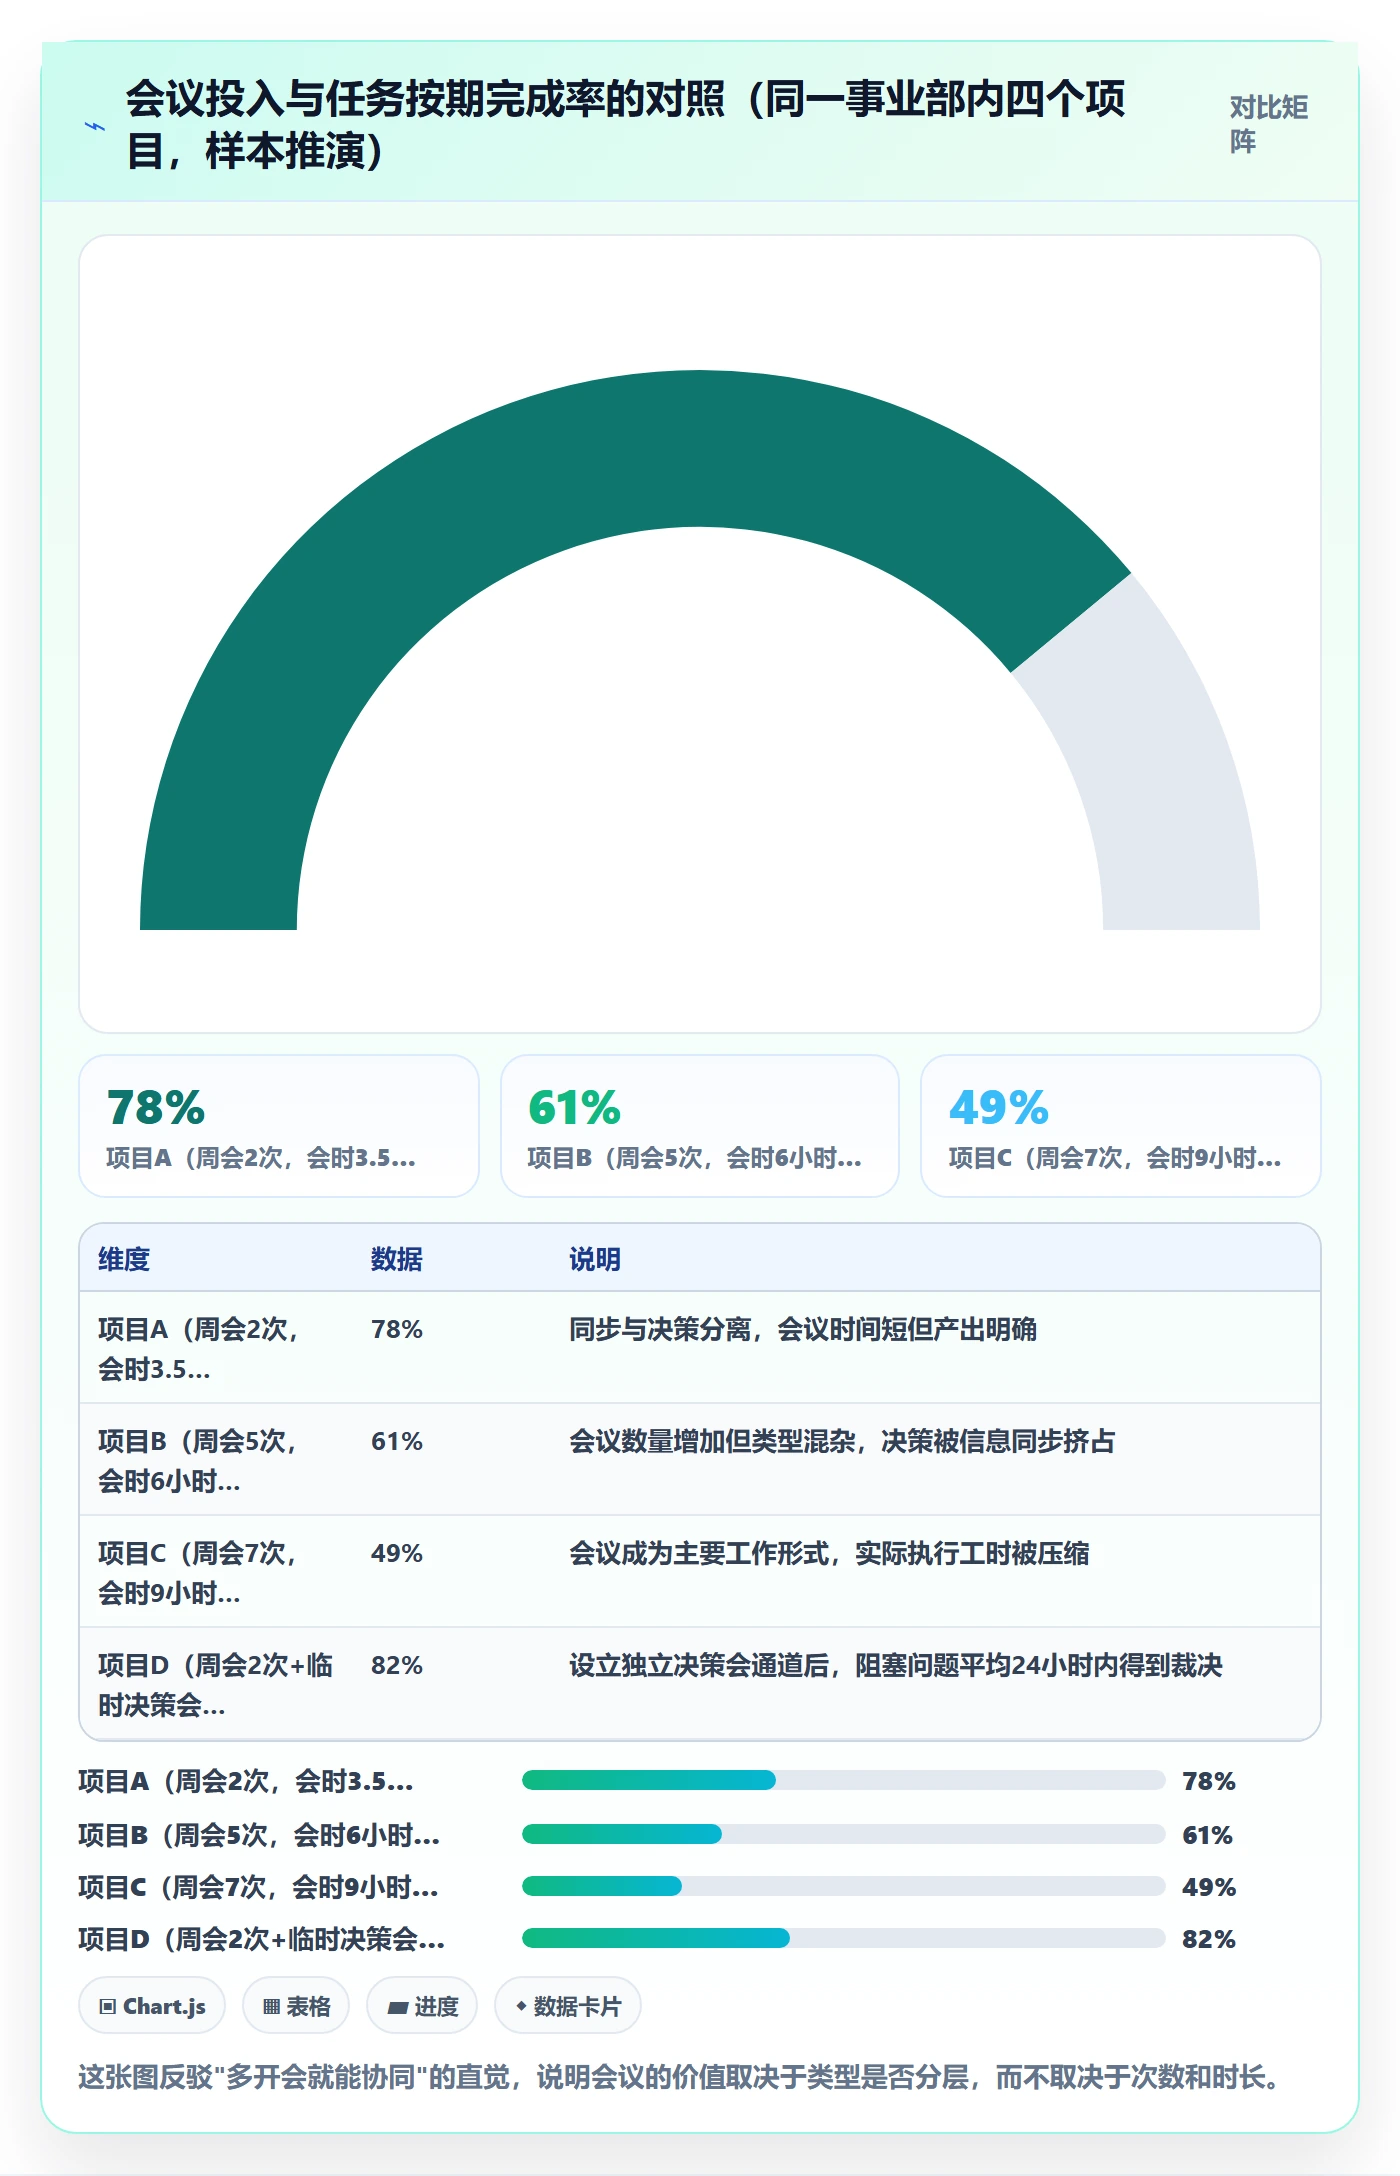Select the 进度 tag chip
This screenshot has height=2176, width=1400.
click(422, 2006)
